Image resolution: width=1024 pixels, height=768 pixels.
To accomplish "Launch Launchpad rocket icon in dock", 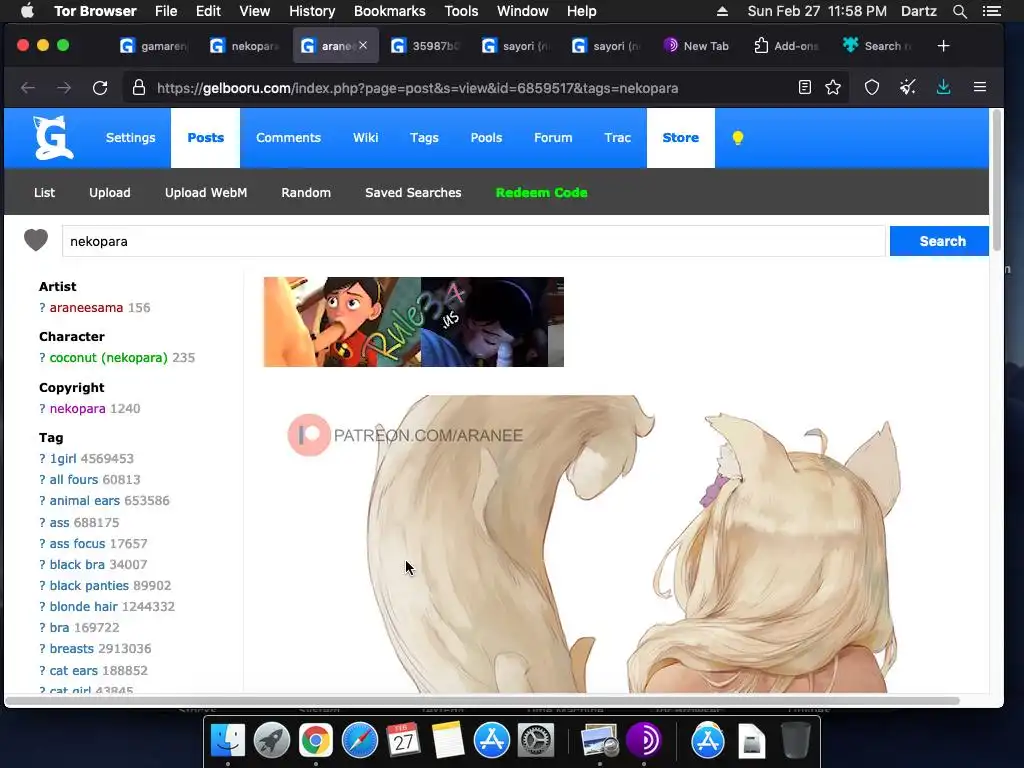I will [x=272, y=741].
